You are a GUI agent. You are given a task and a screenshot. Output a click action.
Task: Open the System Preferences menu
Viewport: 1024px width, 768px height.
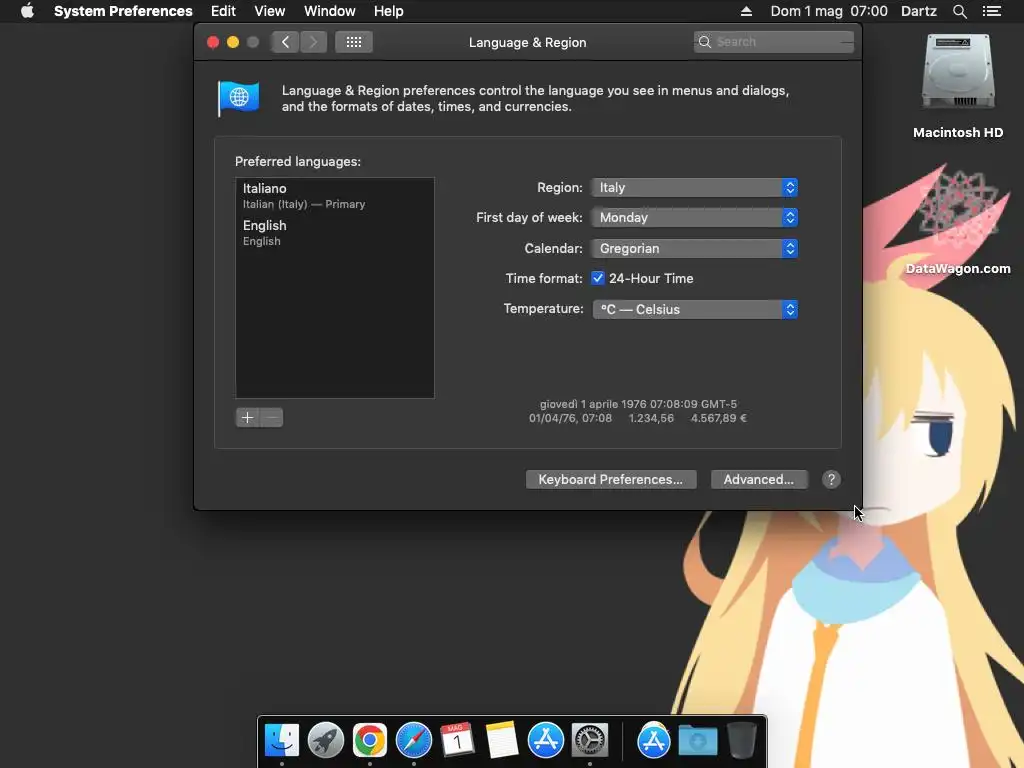coord(123,11)
